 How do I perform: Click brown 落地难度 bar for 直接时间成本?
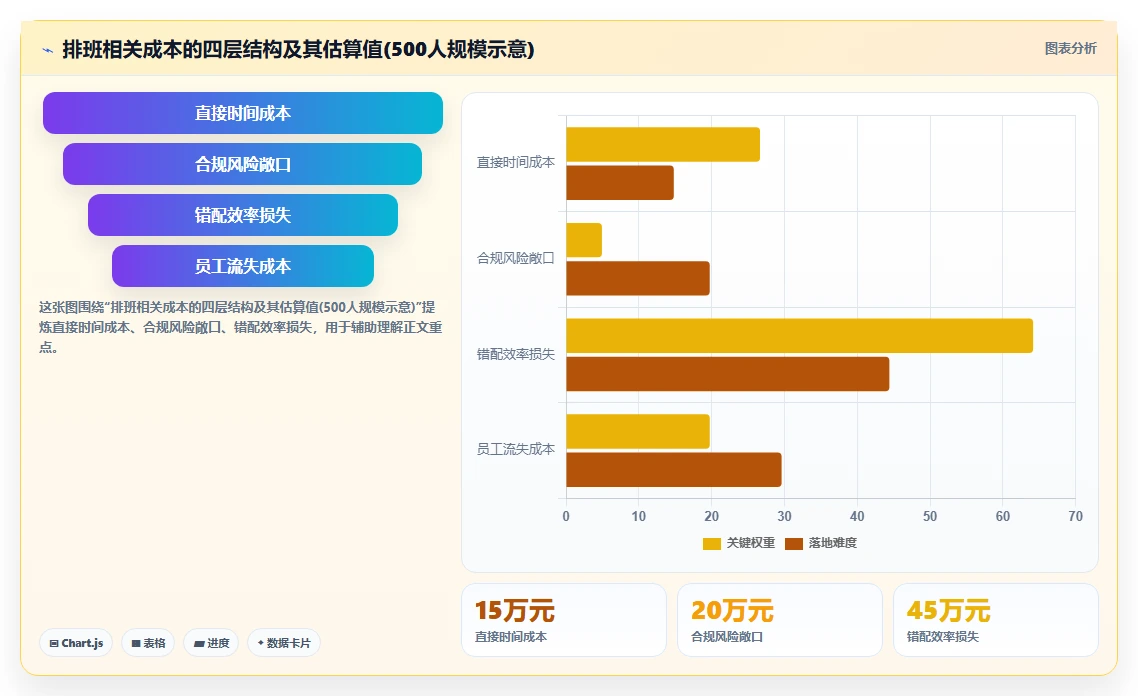(x=620, y=183)
